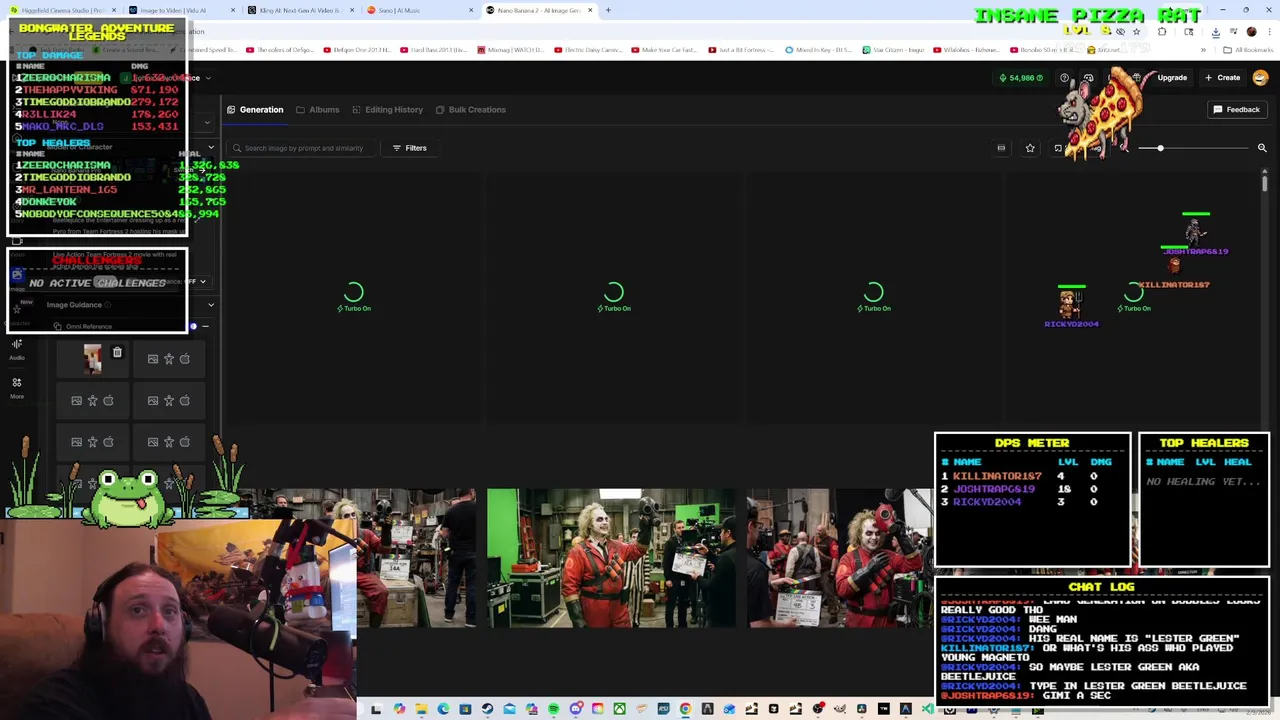The image size is (1280, 720).
Task: Switch to the Editing History tab
Action: tap(387, 110)
